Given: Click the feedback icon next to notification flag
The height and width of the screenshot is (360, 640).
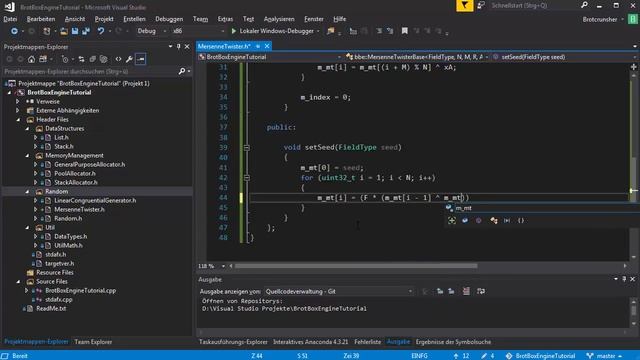Looking at the screenshot, I should click(481, 5).
